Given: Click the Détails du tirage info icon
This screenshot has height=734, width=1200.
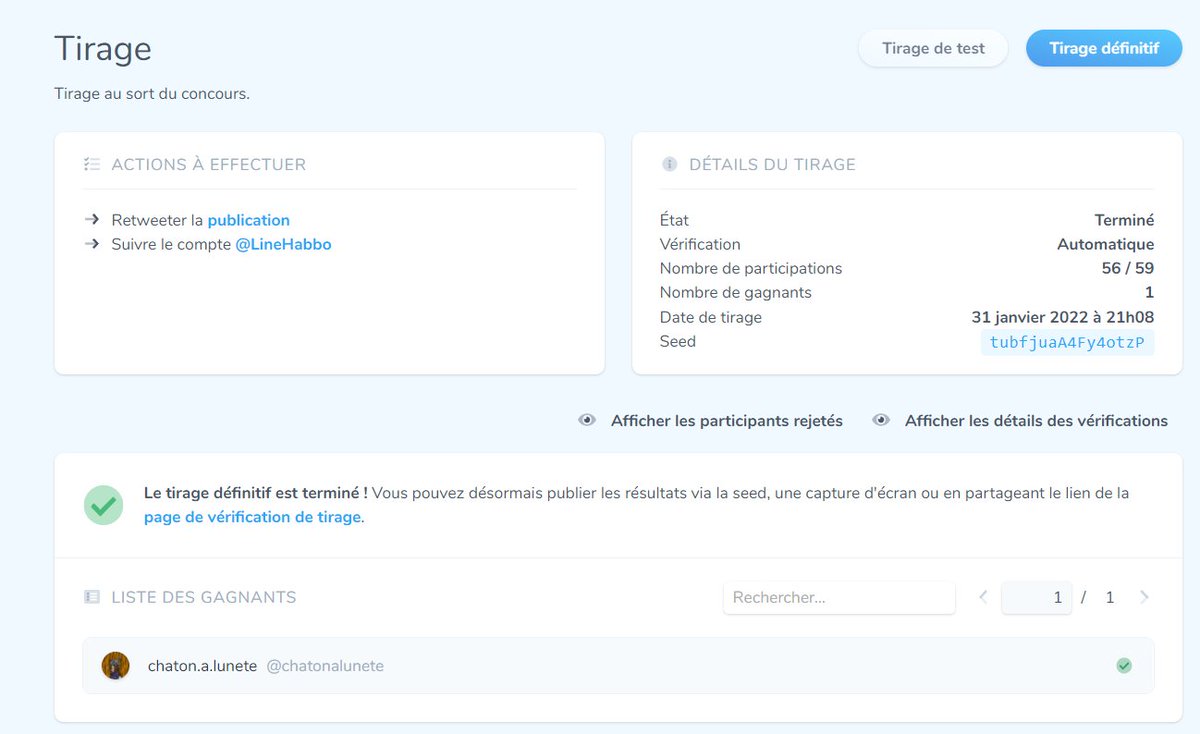Looking at the screenshot, I should [669, 164].
